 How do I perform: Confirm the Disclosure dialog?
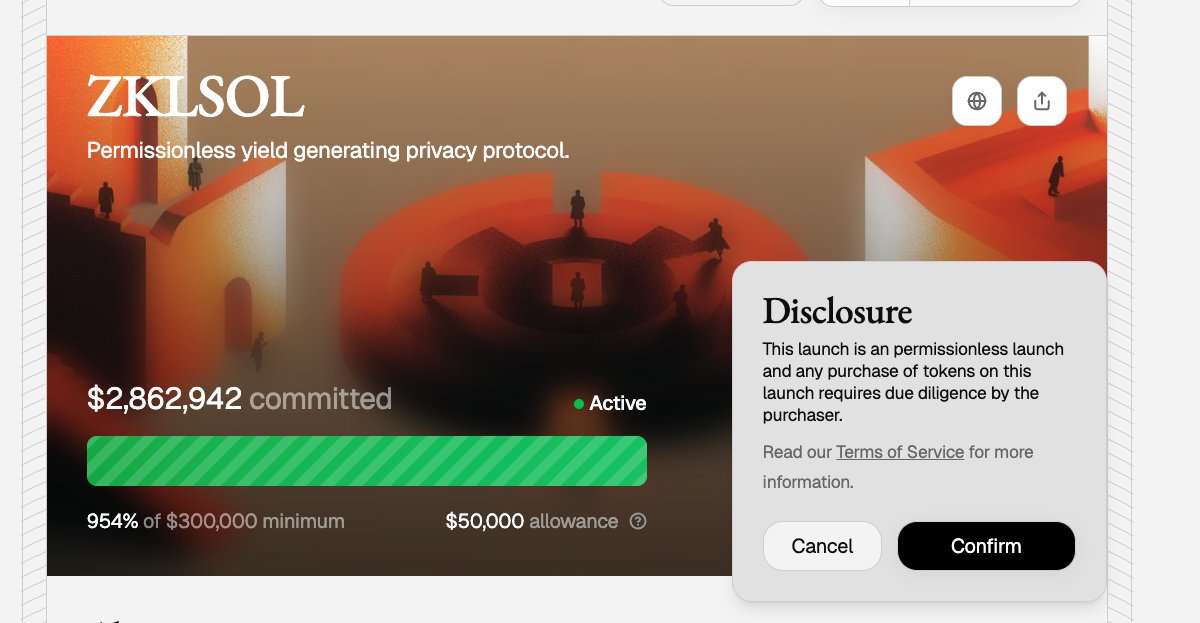[986, 546]
